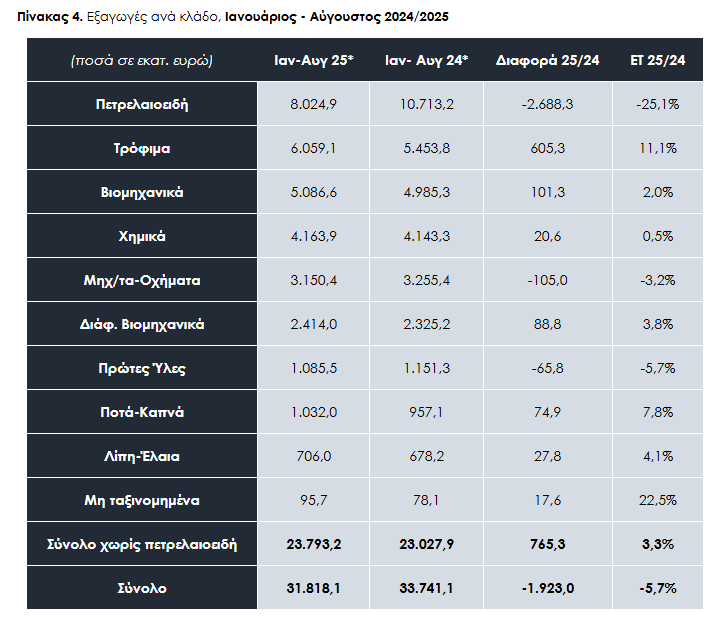Viewport: 706px width, 617px height.
Task: Click the 'Ποτά-Καπνά' row label
Action: 141,412
